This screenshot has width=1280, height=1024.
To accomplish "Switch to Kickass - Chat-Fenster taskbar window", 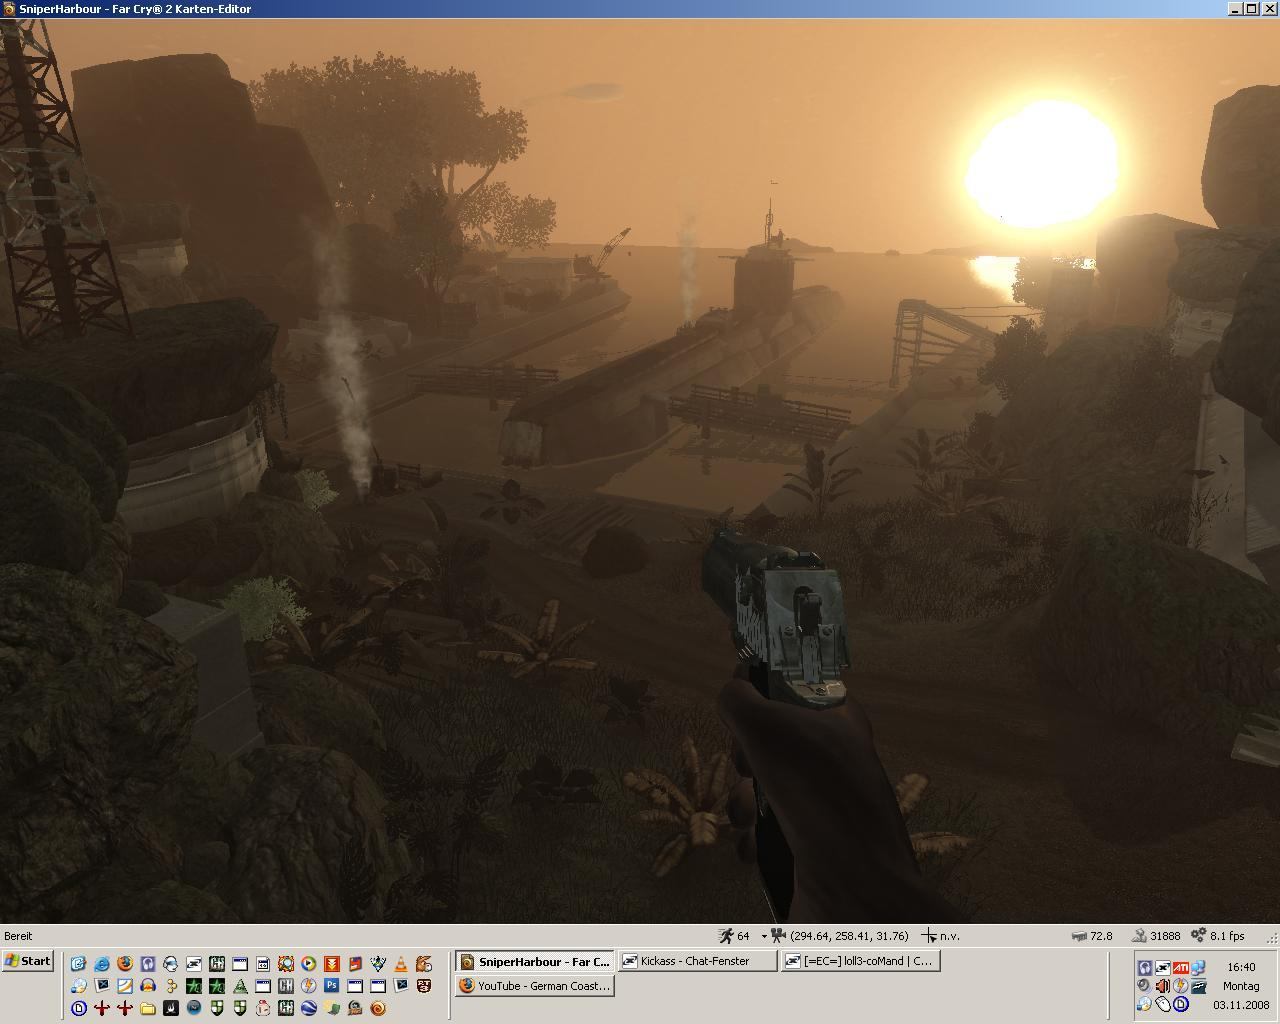I will tap(697, 961).
